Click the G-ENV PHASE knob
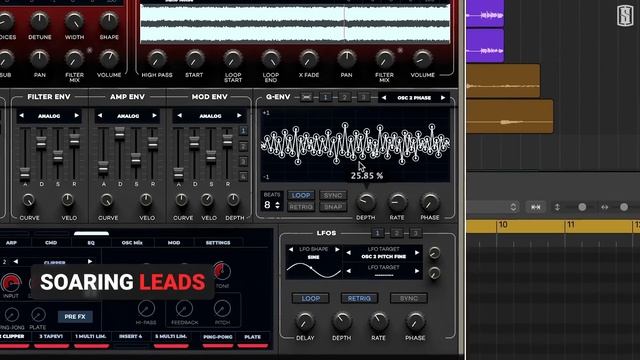 click(x=430, y=202)
